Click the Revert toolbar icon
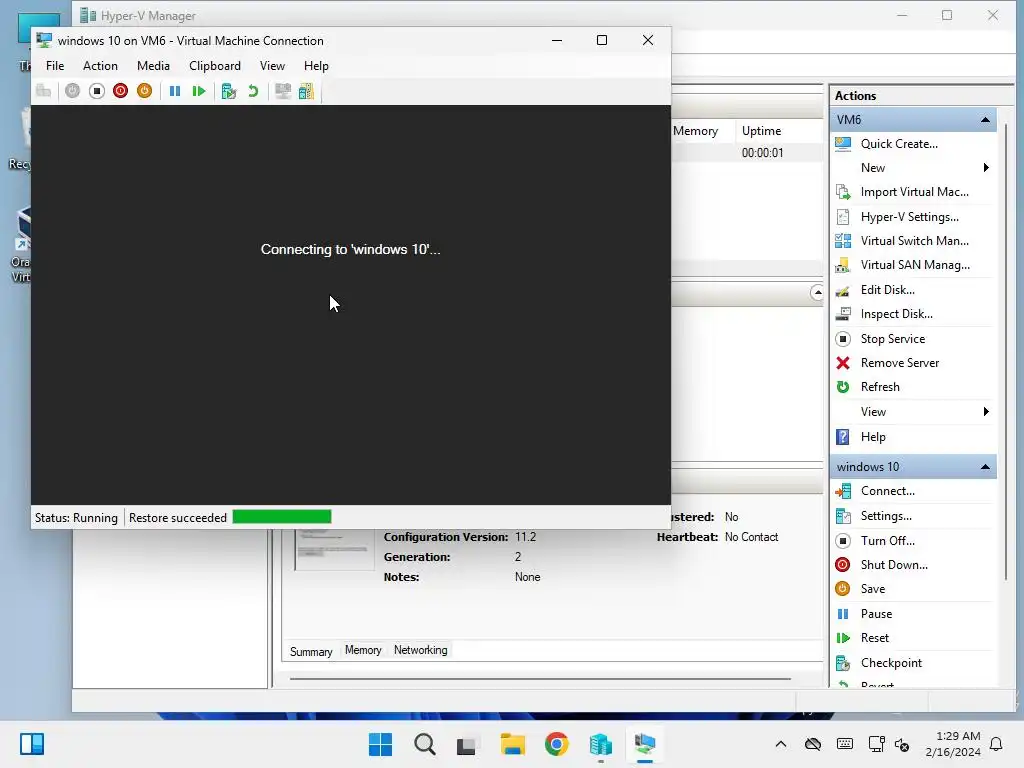The height and width of the screenshot is (768, 1024). click(253, 91)
